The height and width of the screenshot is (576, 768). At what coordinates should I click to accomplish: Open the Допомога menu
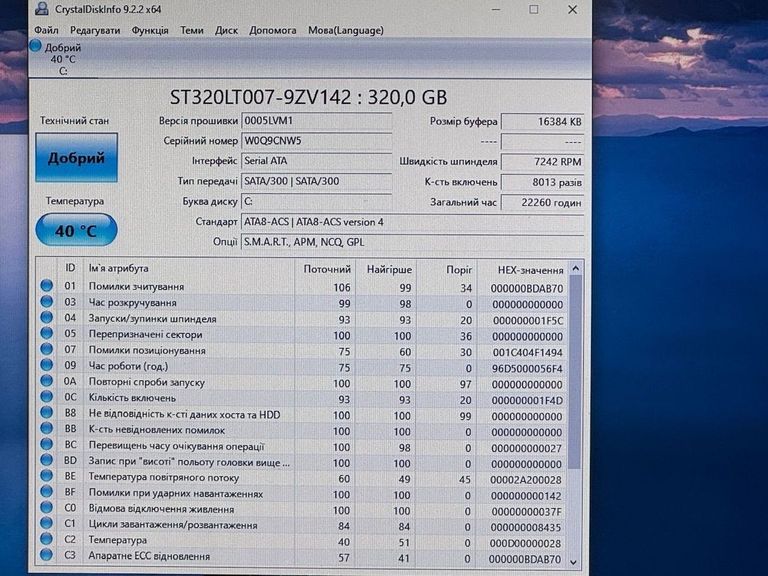pyautogui.click(x=273, y=30)
